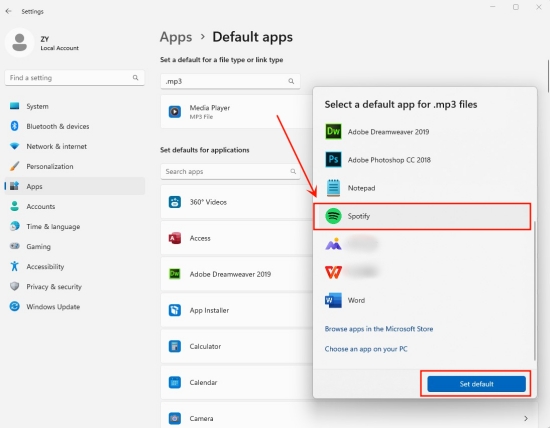550x428 pixels.
Task: Select the Accounts category
Action: tap(75, 206)
